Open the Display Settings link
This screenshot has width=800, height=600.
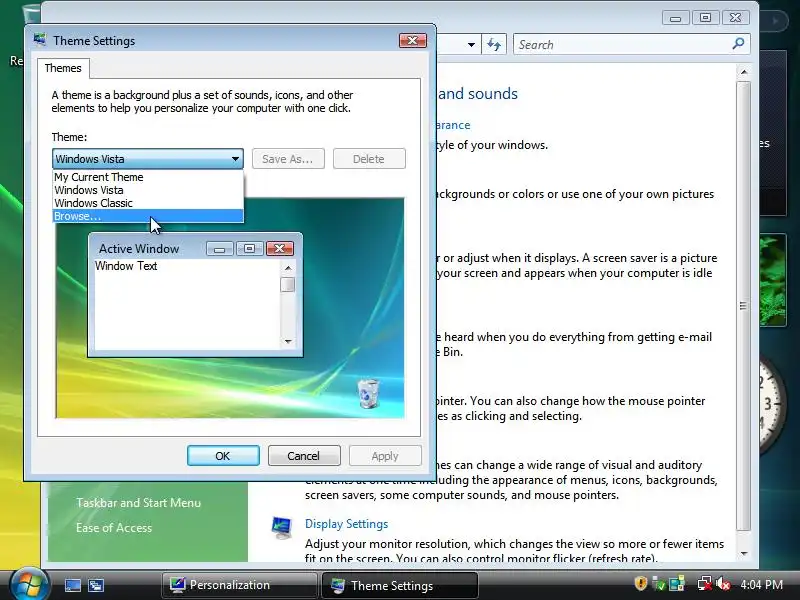click(x=346, y=524)
